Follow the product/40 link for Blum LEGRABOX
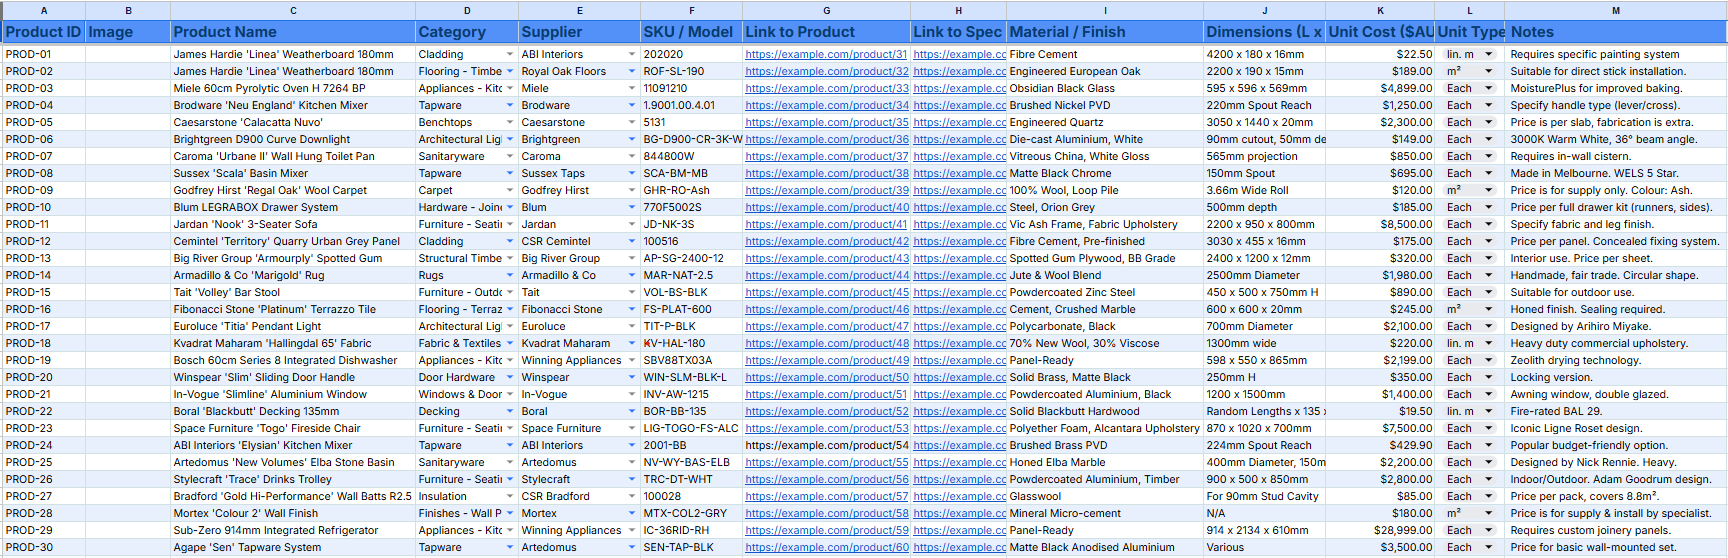 pyautogui.click(x=827, y=208)
